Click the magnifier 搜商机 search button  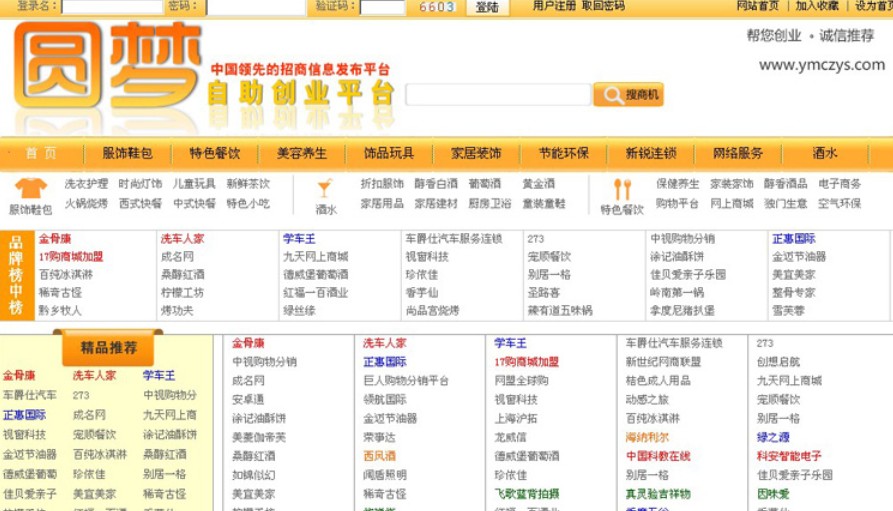coord(628,95)
